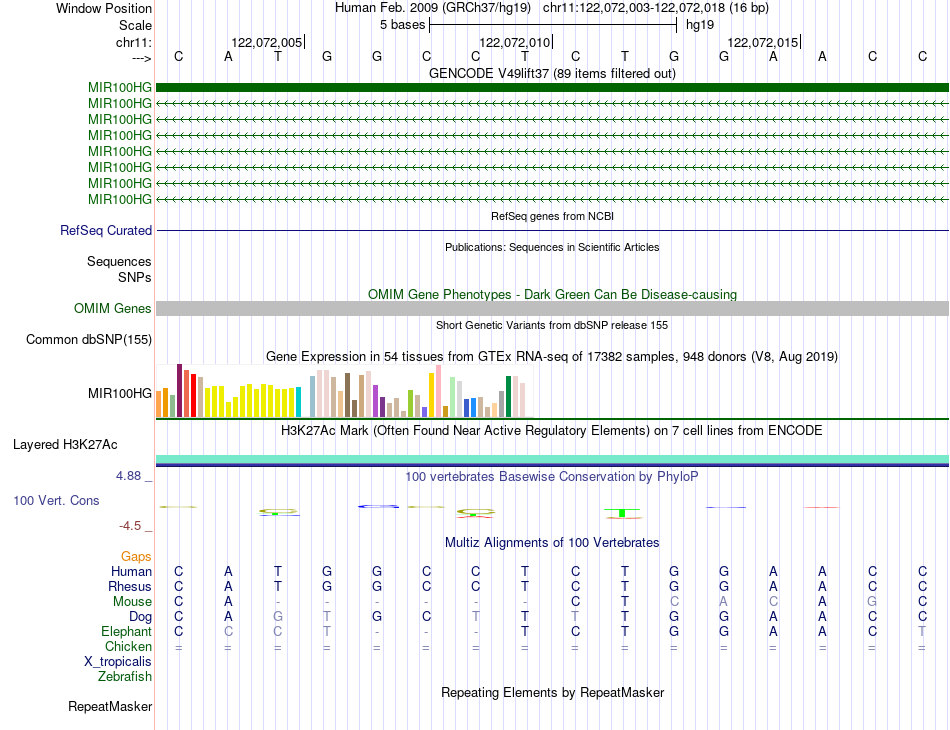The height and width of the screenshot is (730, 950).
Task: Click the -4.5 lower PhyloP scale value
Action: point(130,526)
